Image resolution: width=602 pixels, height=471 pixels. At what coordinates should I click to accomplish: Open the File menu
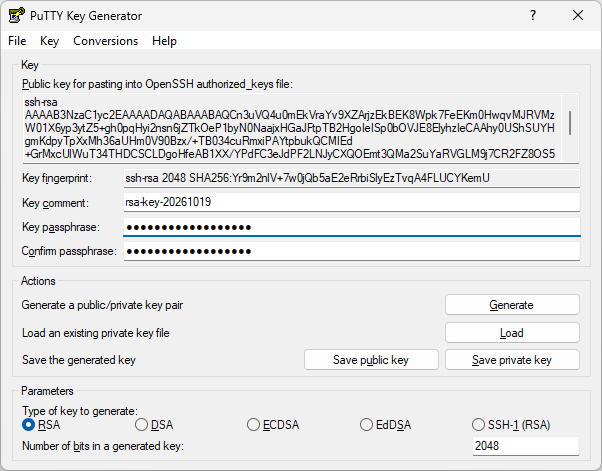[x=17, y=41]
